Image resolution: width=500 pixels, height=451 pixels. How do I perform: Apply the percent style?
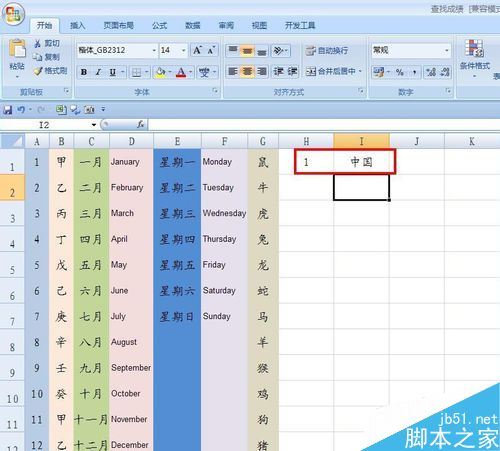point(400,72)
